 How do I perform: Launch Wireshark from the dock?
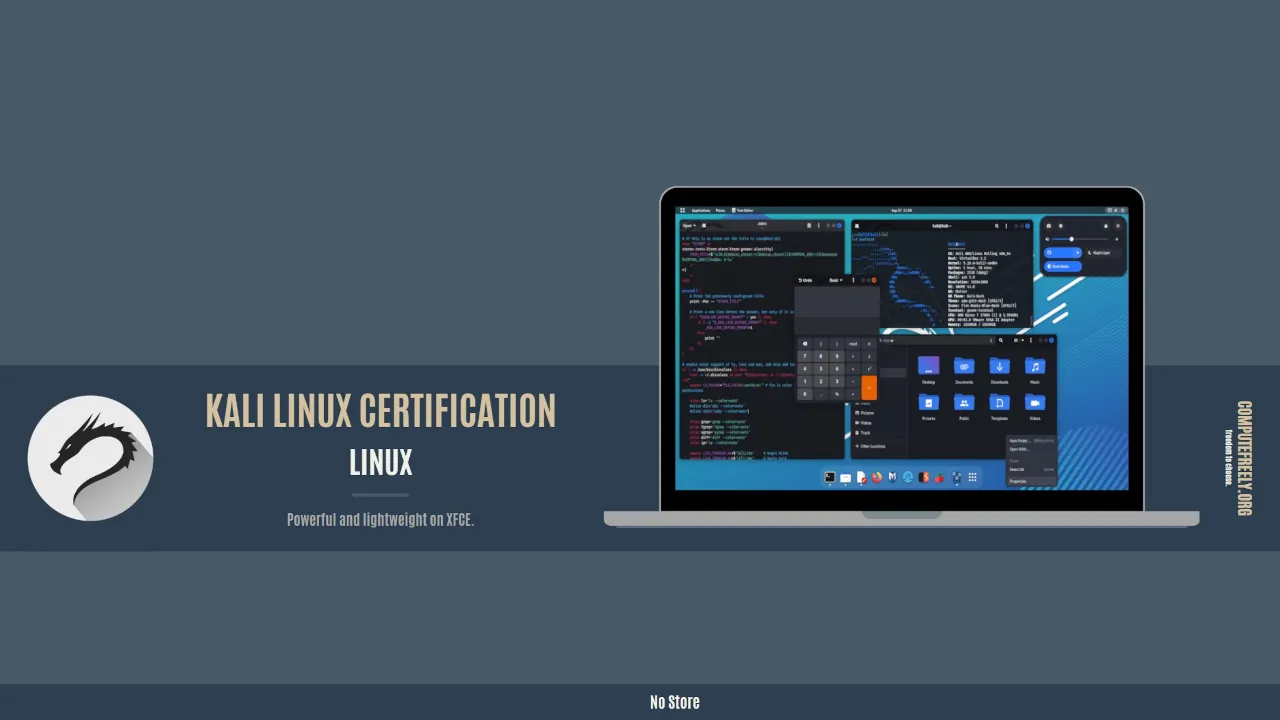point(908,477)
